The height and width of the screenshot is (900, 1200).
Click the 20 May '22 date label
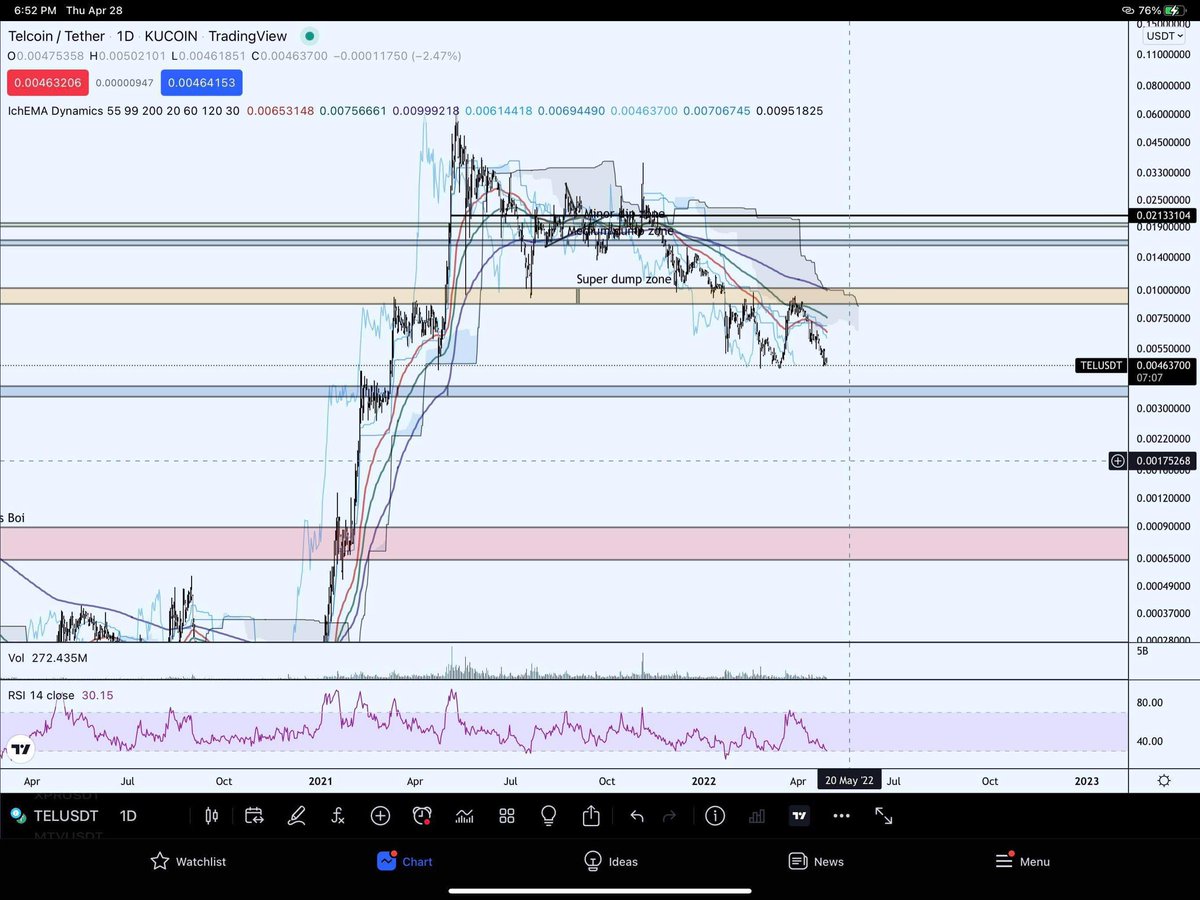coord(849,780)
